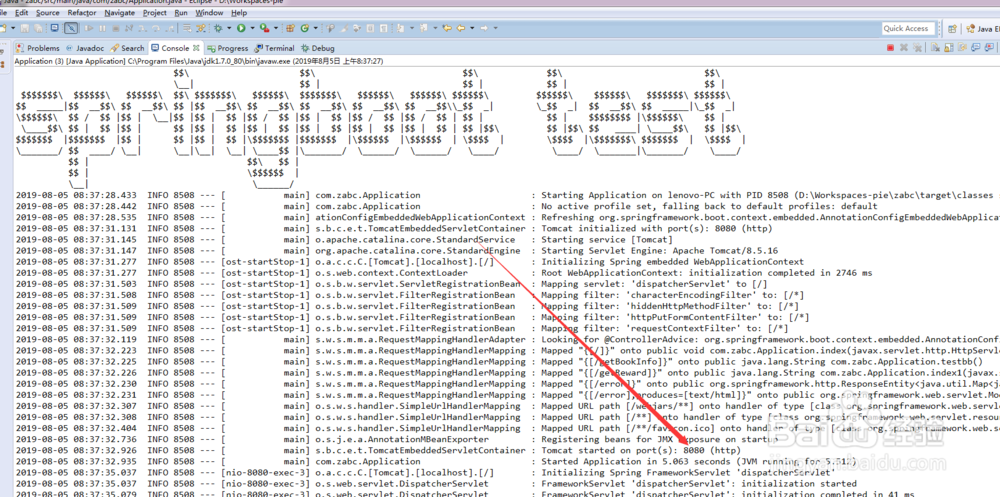Click the Save All icon
This screenshot has width=1000, height=497.
[38, 28]
